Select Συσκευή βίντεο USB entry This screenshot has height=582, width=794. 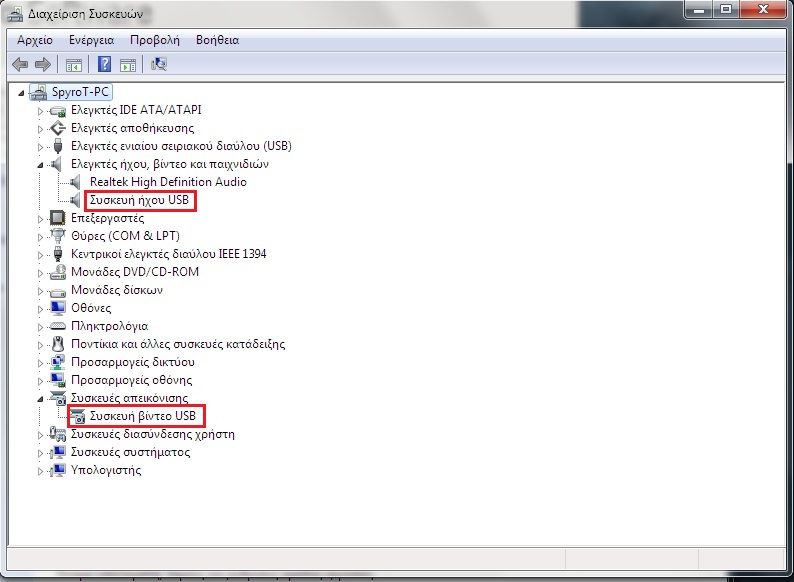coord(142,416)
